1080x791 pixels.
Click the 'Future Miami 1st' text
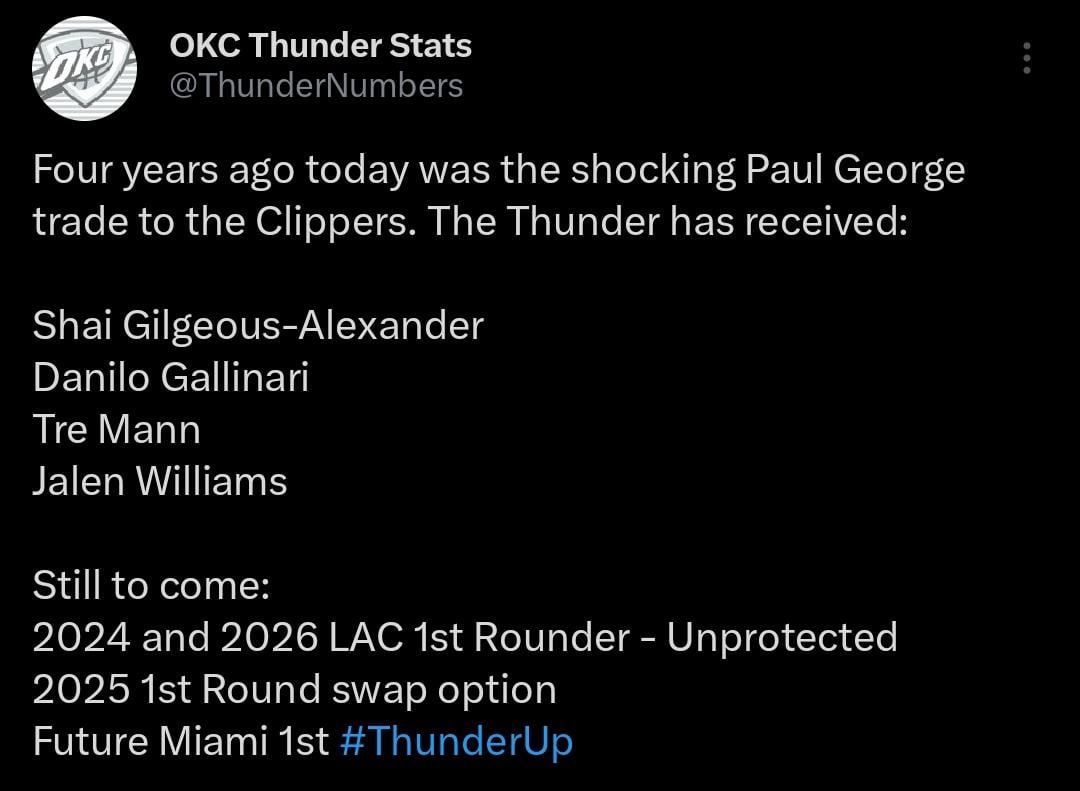180,742
